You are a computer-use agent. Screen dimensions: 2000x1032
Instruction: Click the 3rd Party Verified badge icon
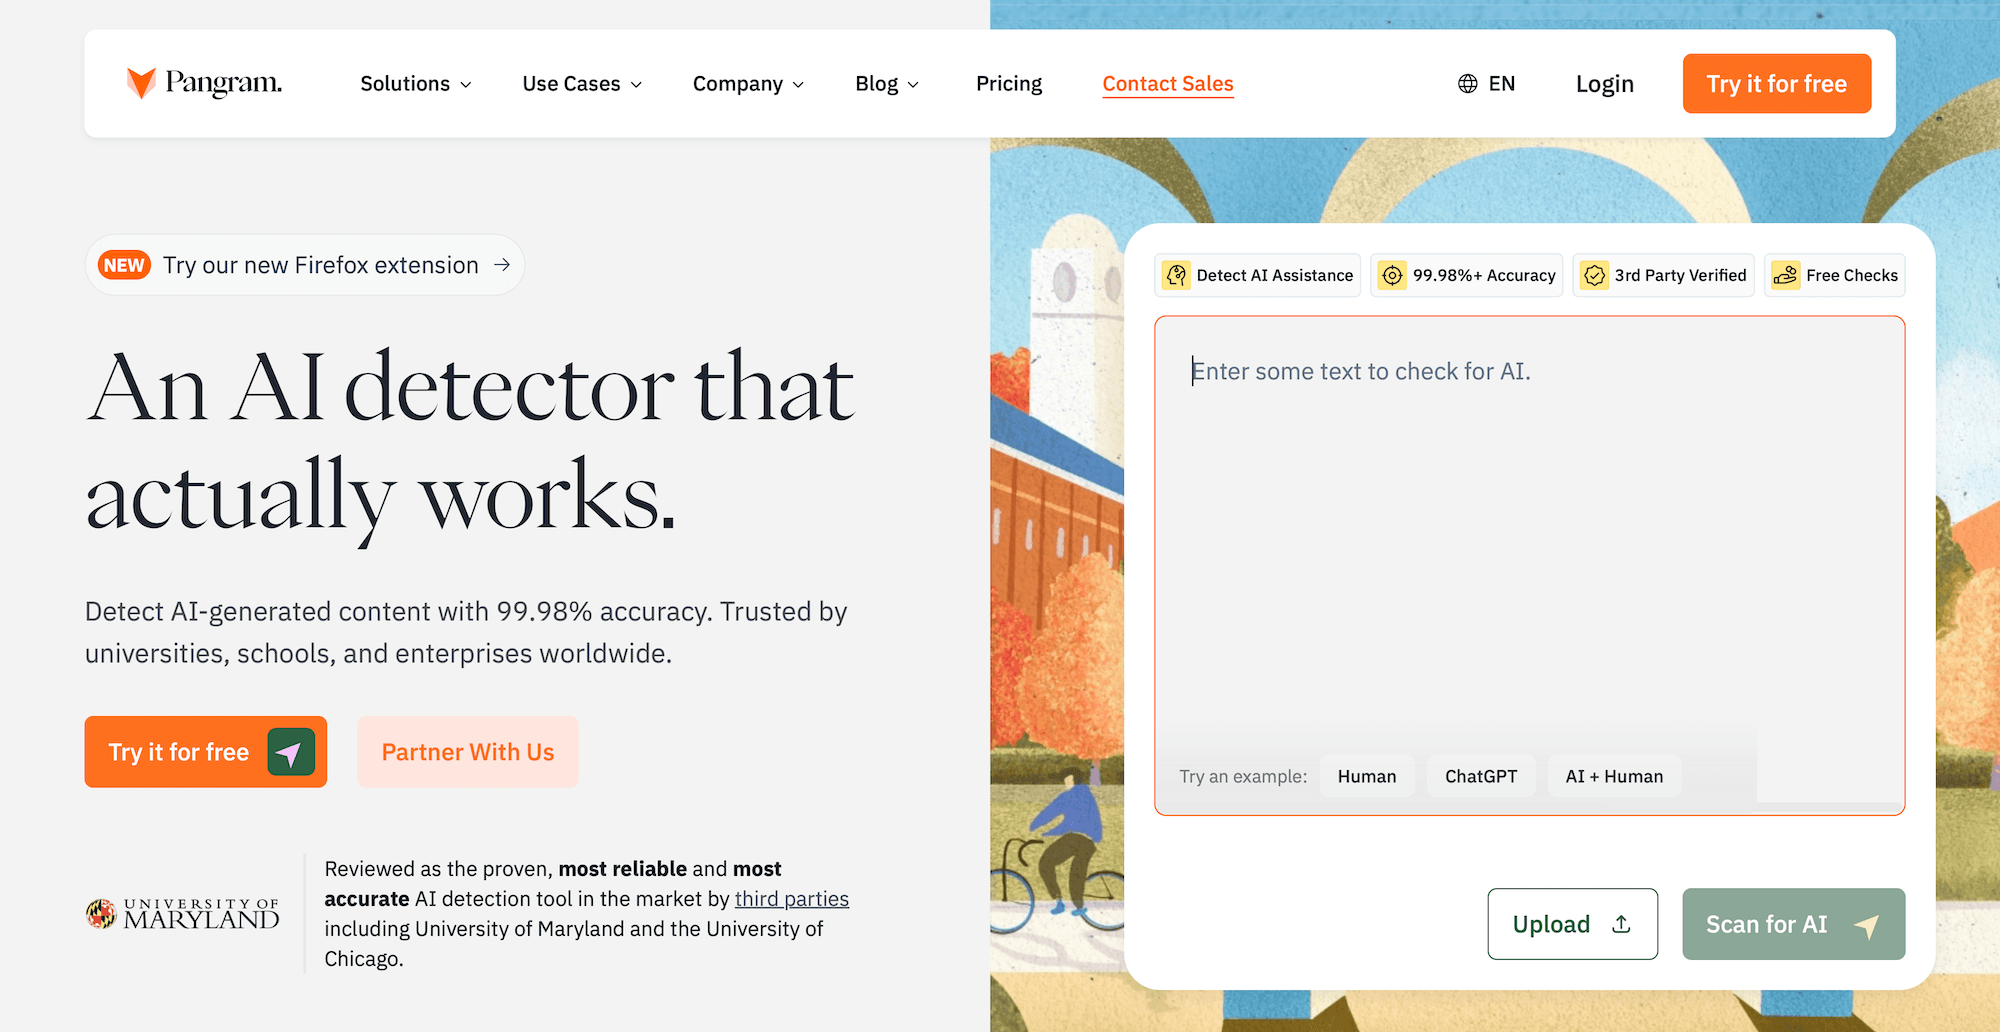click(x=1595, y=275)
